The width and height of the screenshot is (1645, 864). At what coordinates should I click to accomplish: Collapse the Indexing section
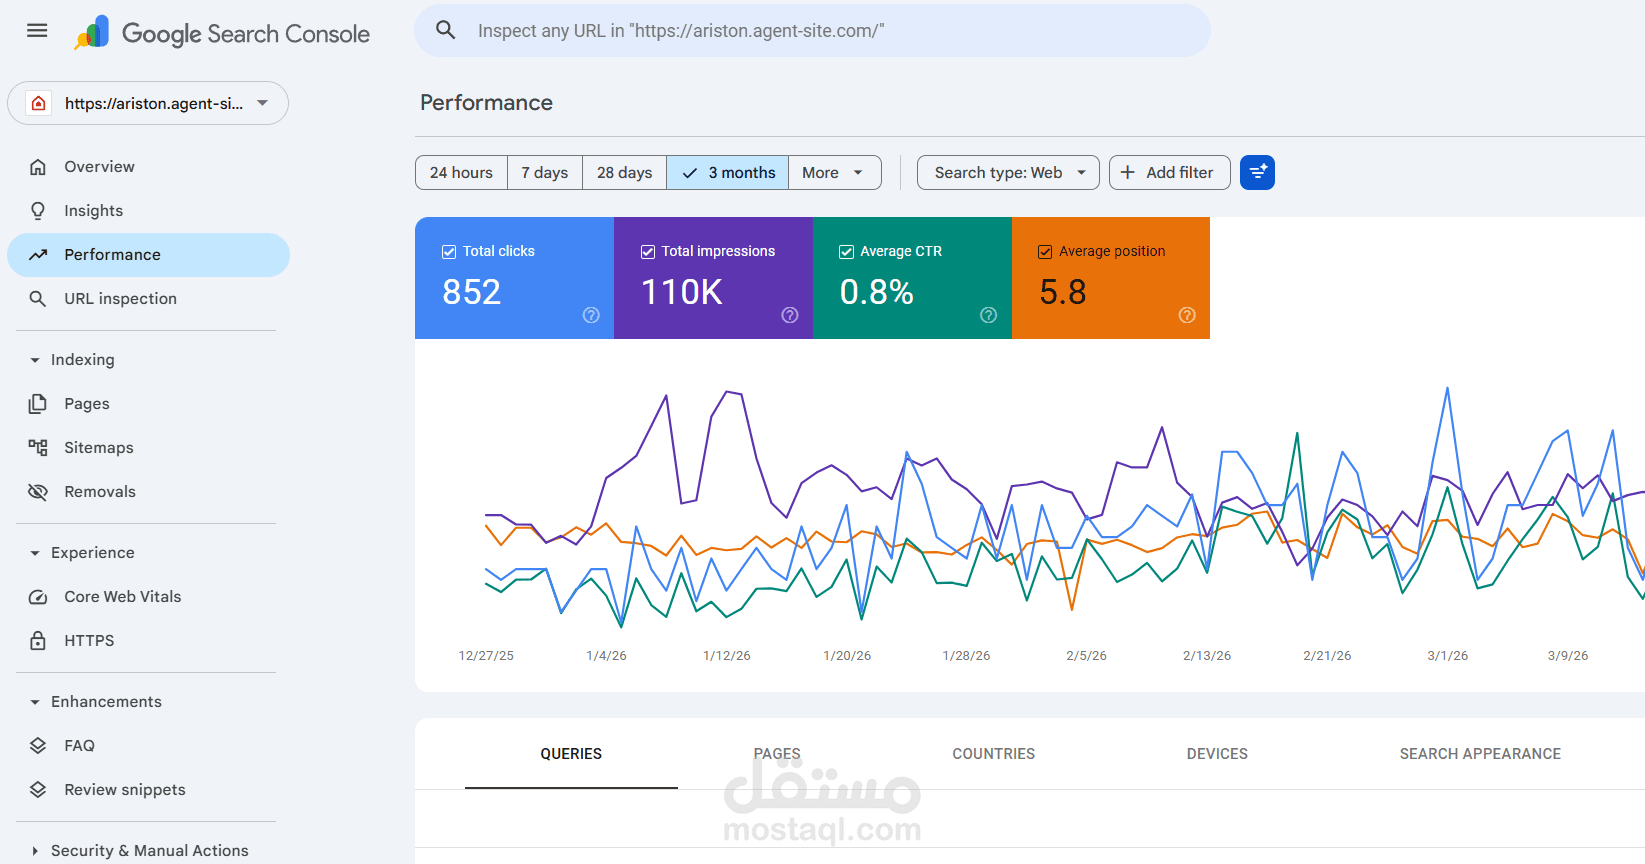point(35,360)
